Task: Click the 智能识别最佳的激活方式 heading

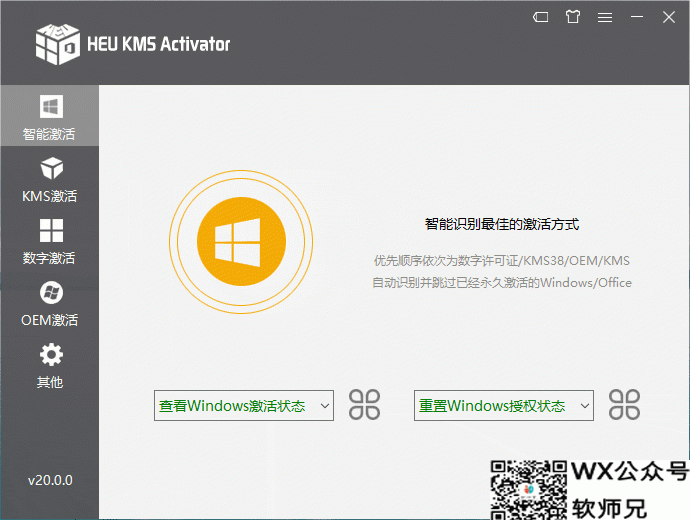Action: pos(502,224)
